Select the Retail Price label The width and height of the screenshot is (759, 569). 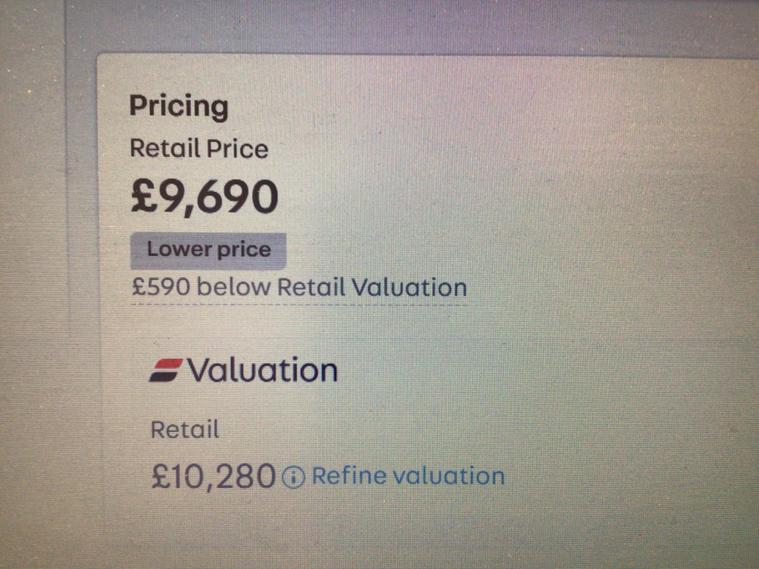click(x=199, y=149)
